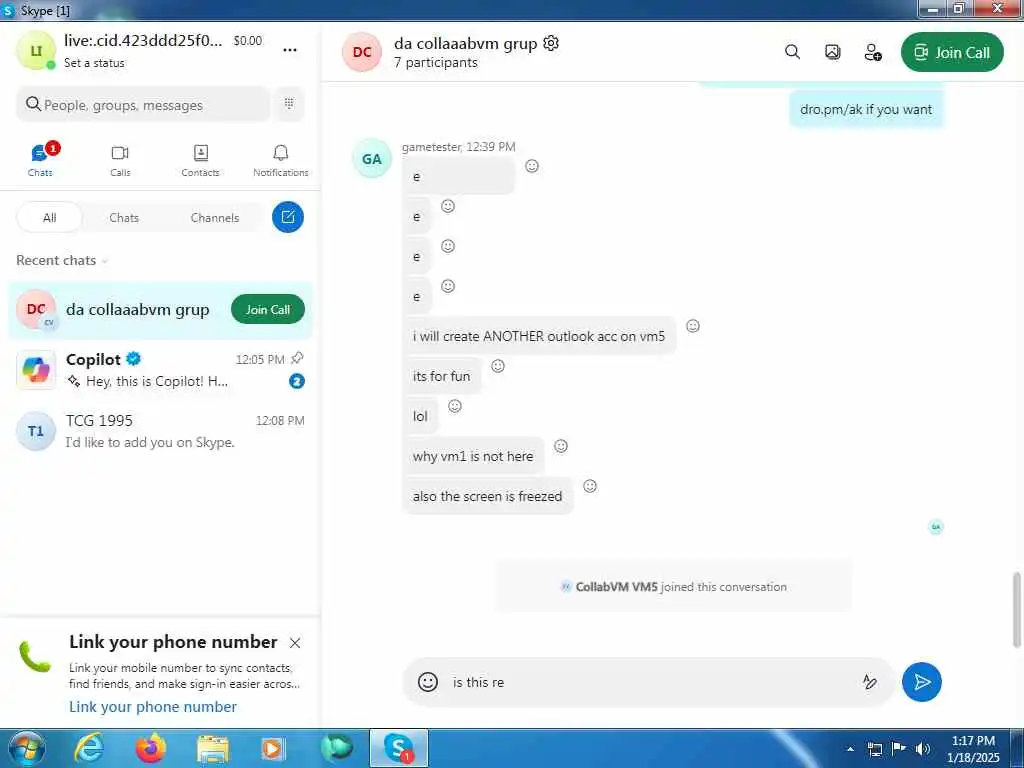The image size is (1024, 768).
Task: Open the TCG 1995 conversation
Action: click(x=160, y=431)
